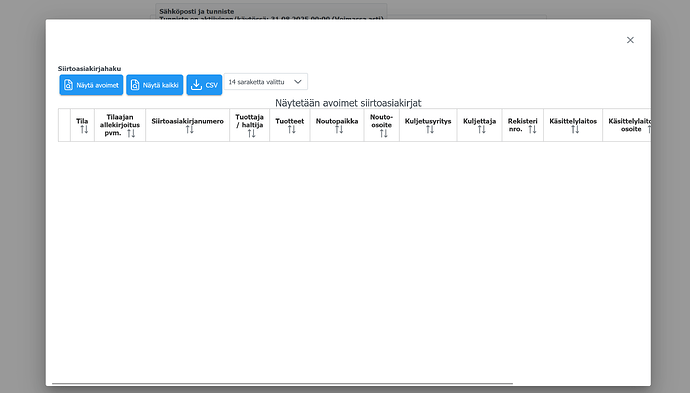Sort by Kuljettaja column icon

click(x=481, y=129)
